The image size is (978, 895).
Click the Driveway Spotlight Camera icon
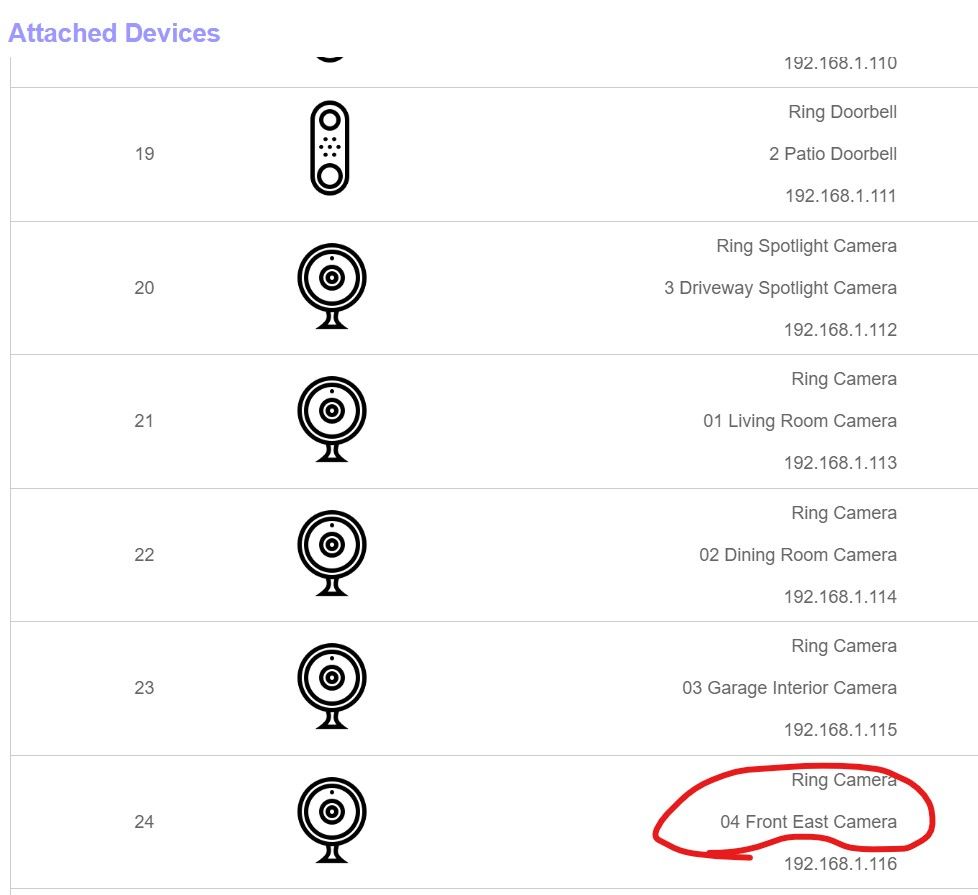tap(332, 285)
